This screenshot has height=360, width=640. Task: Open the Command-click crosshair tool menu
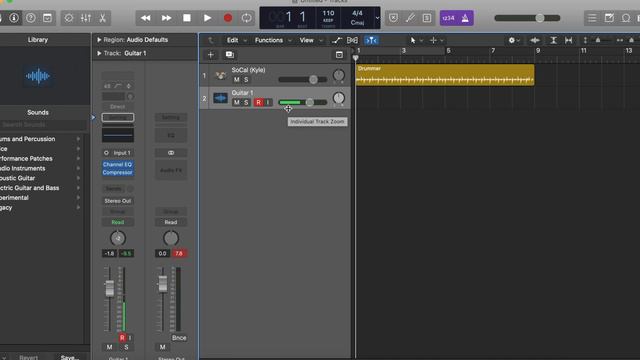436,40
